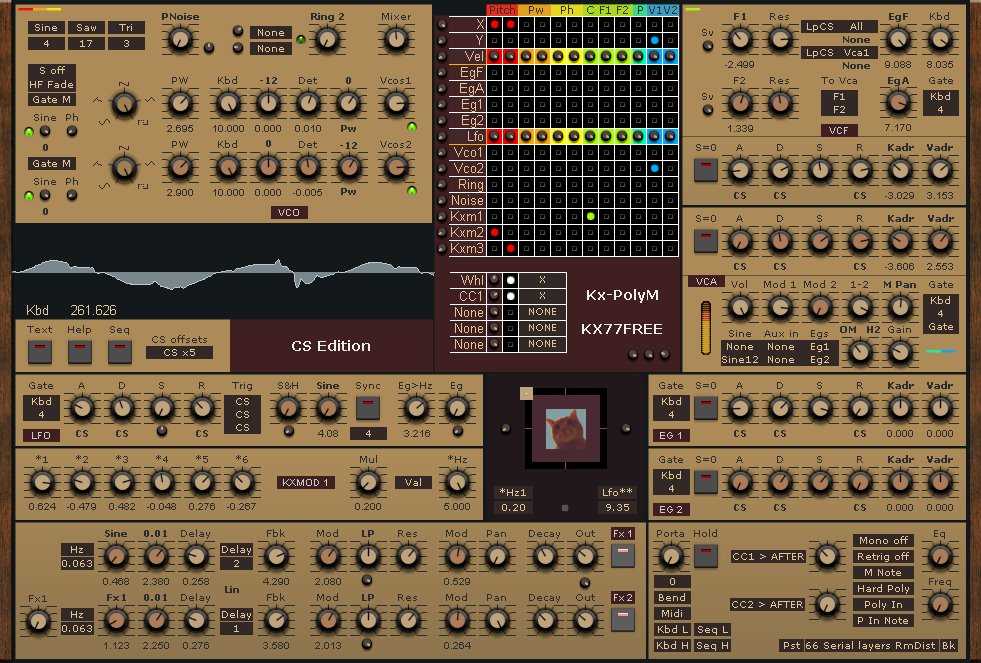This screenshot has height=663, width=981.
Task: Click the P In Note button
Action: 883,620
